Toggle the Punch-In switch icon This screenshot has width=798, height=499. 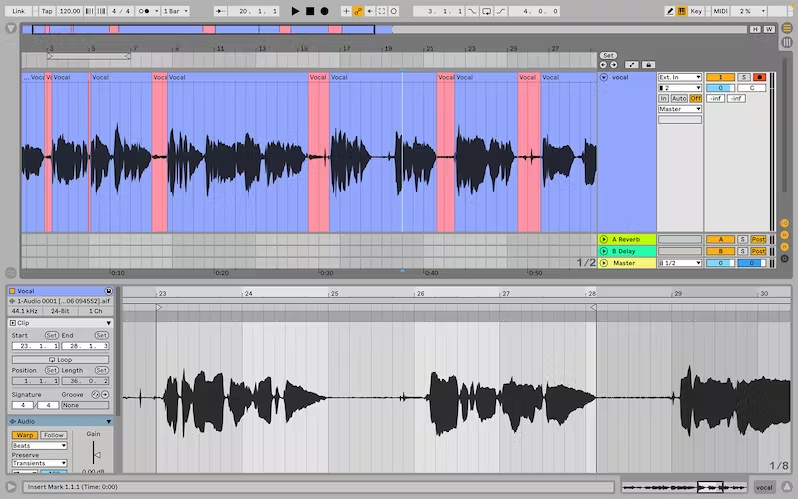(x=472, y=11)
